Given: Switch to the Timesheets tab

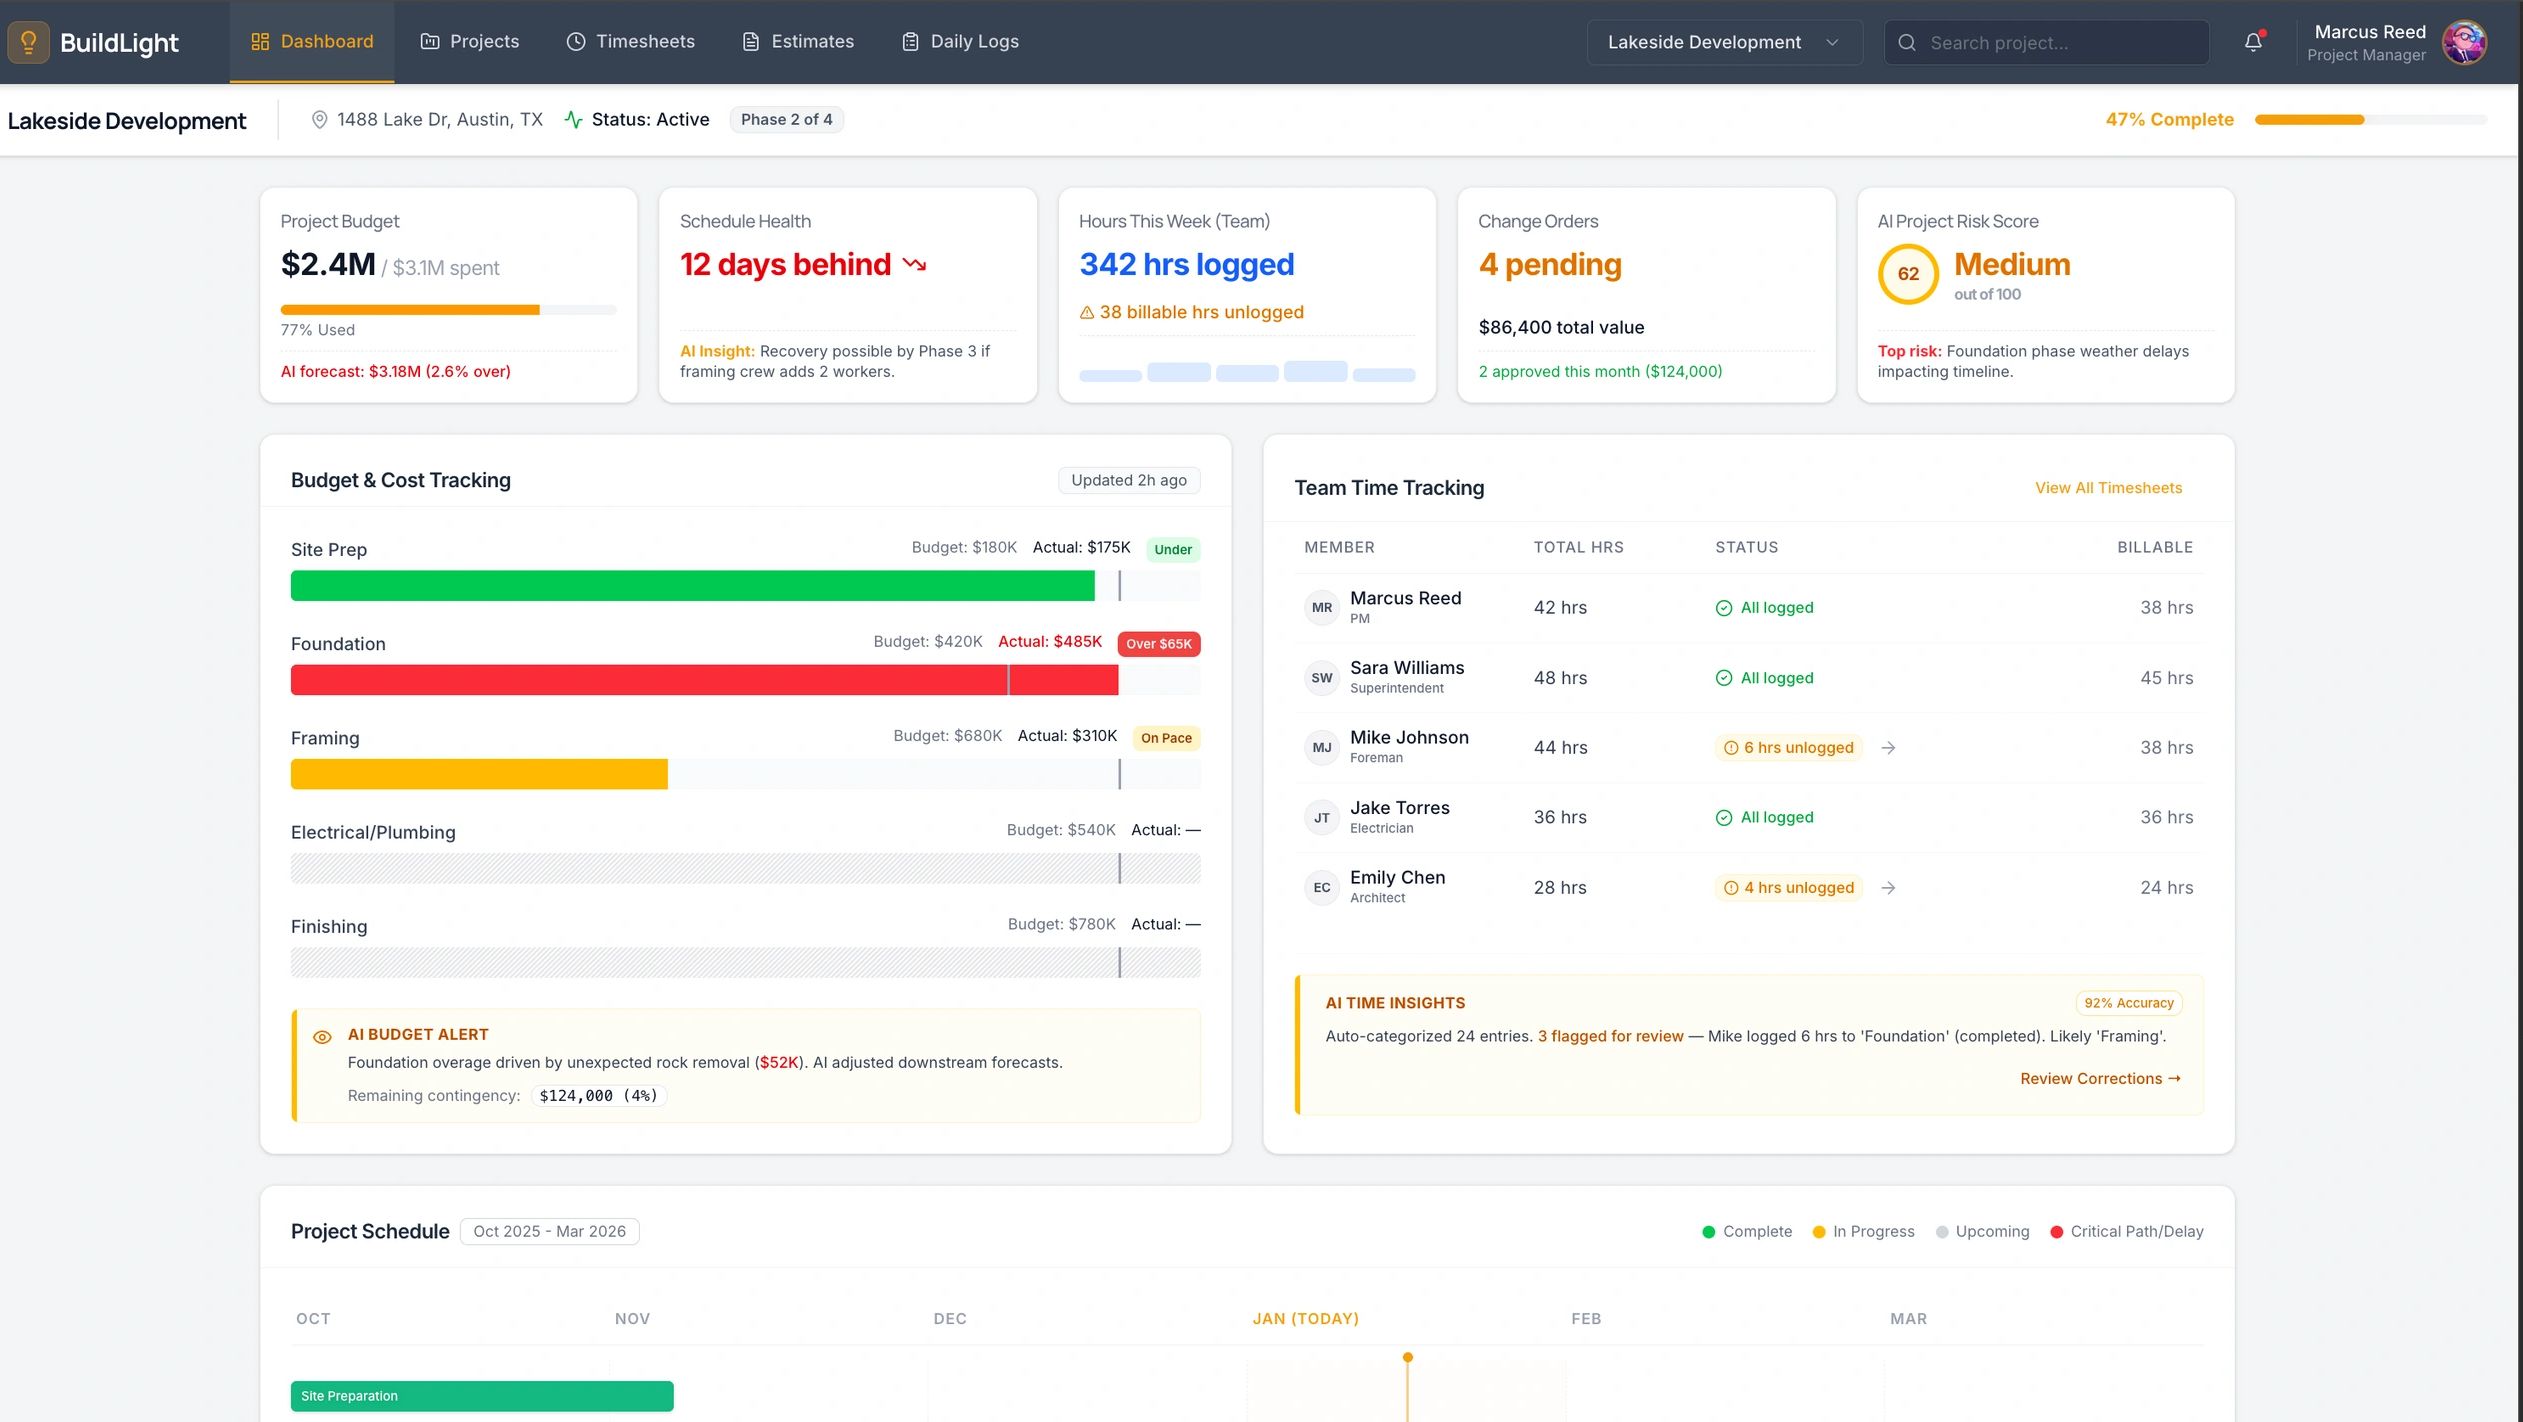Looking at the screenshot, I should click(644, 41).
